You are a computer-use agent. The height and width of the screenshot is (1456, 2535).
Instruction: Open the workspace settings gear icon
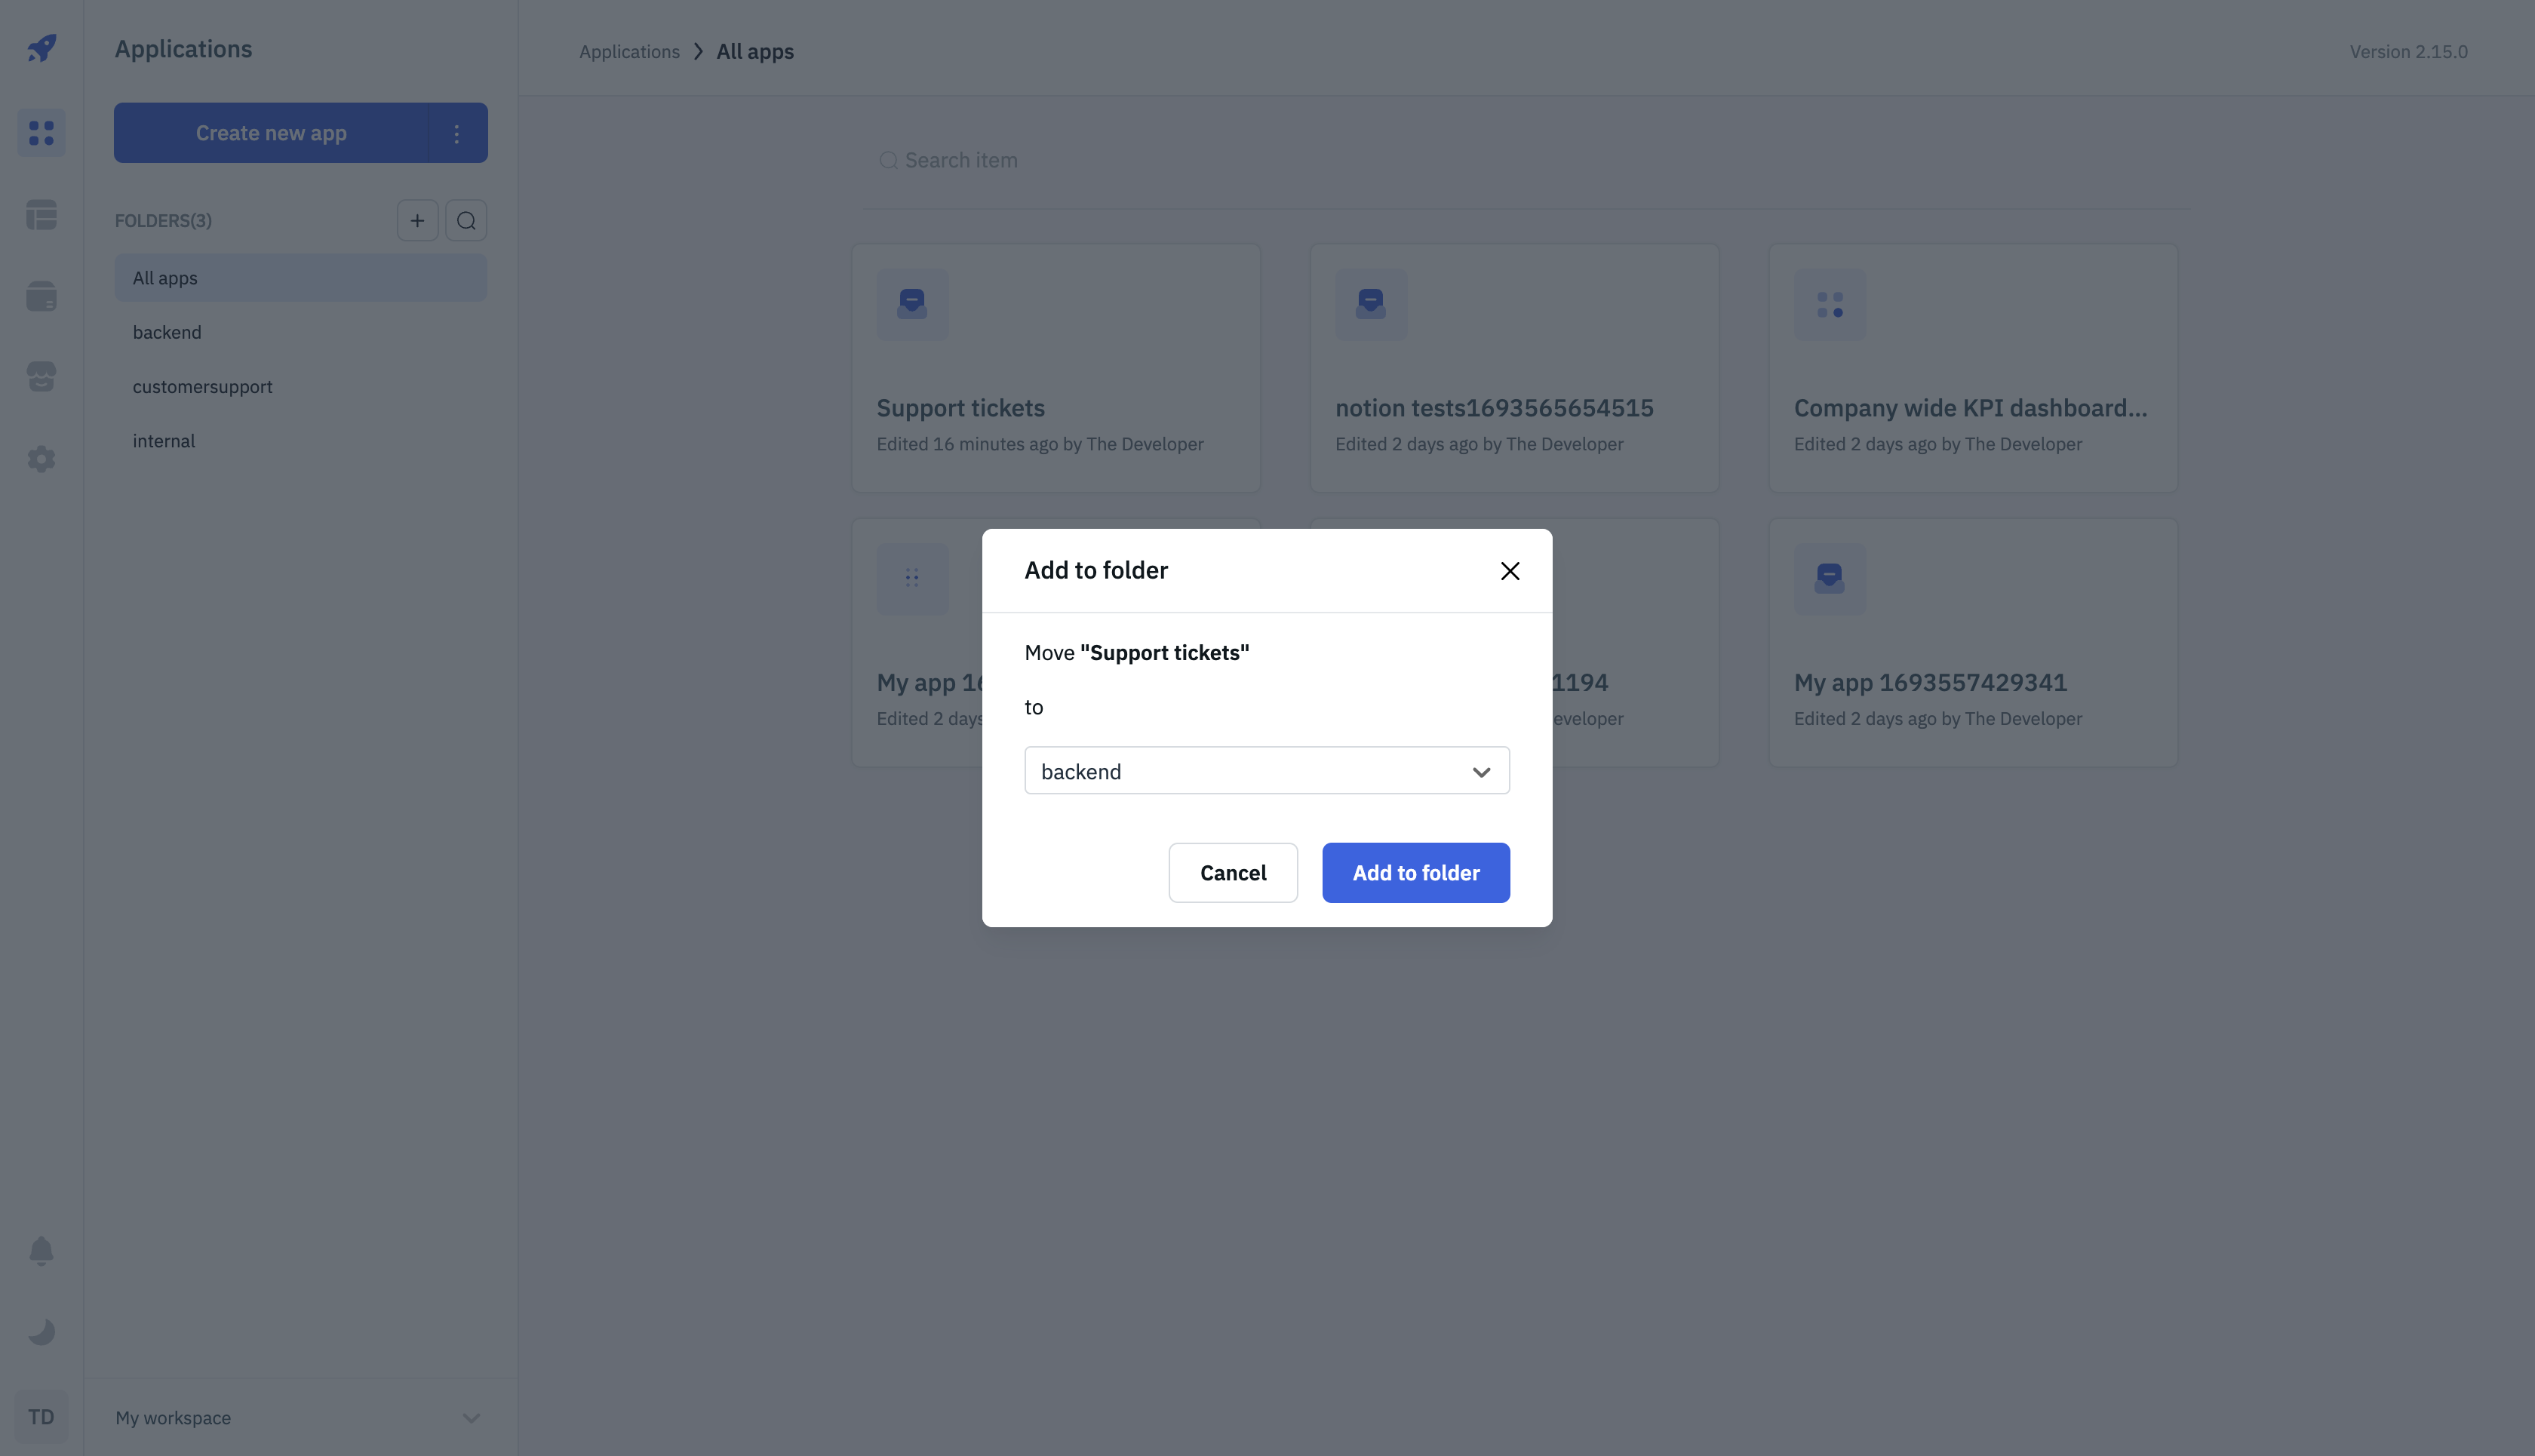click(41, 459)
